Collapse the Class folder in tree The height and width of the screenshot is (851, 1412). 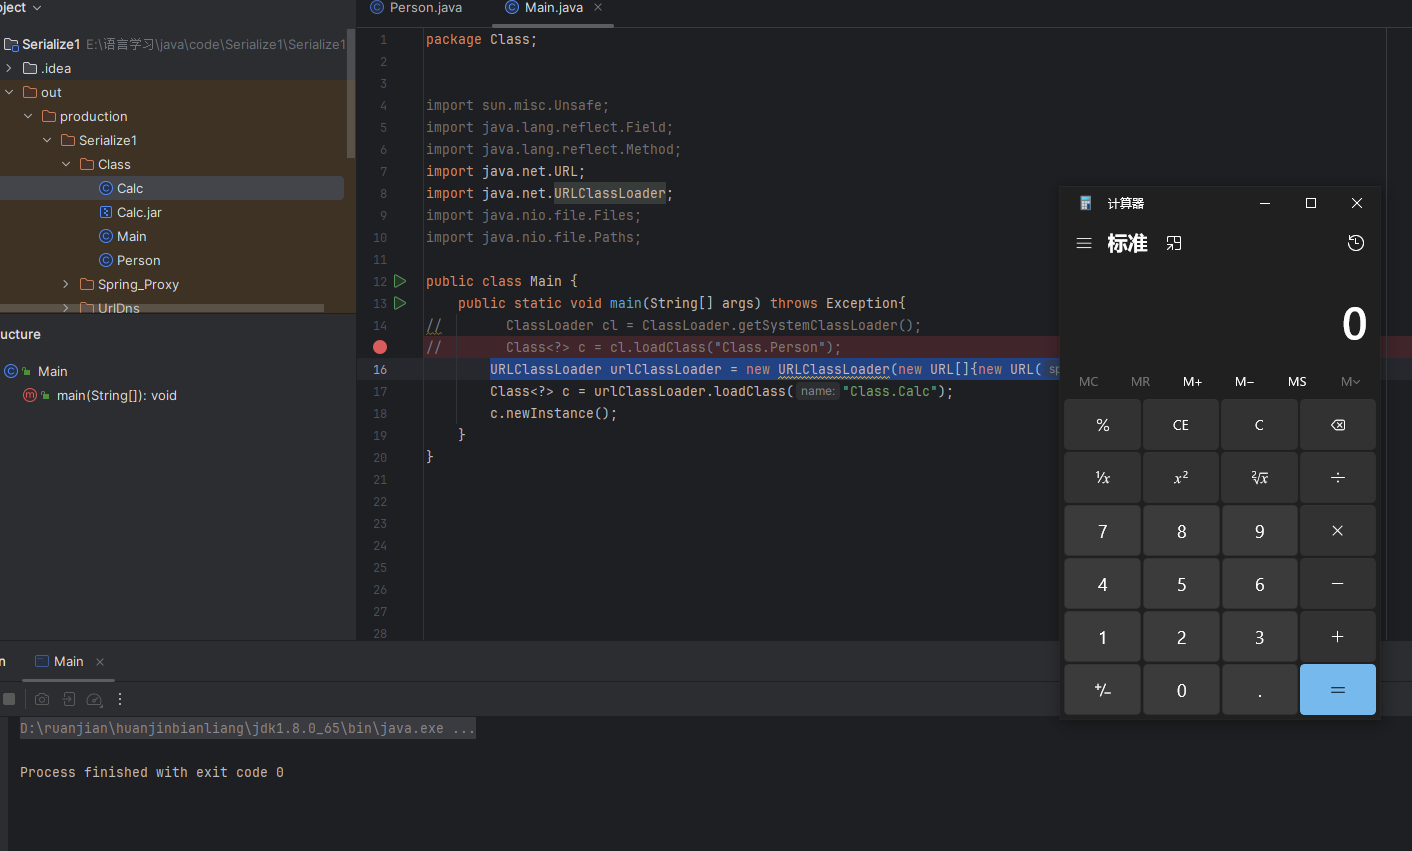(x=66, y=164)
